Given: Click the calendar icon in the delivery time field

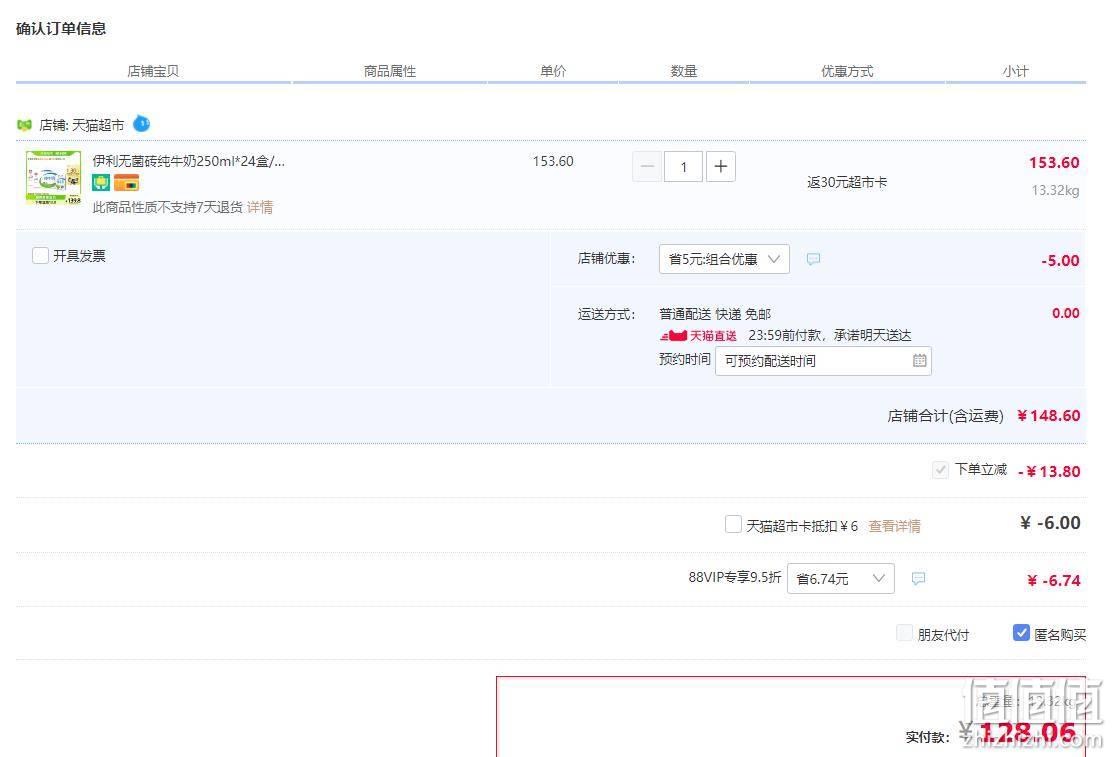Looking at the screenshot, I should click(x=919, y=360).
